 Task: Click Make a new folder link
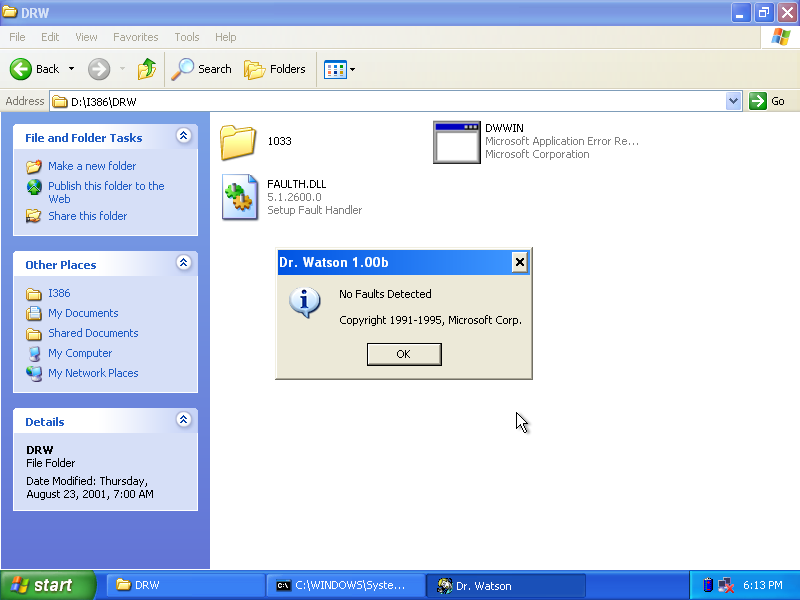(91, 166)
